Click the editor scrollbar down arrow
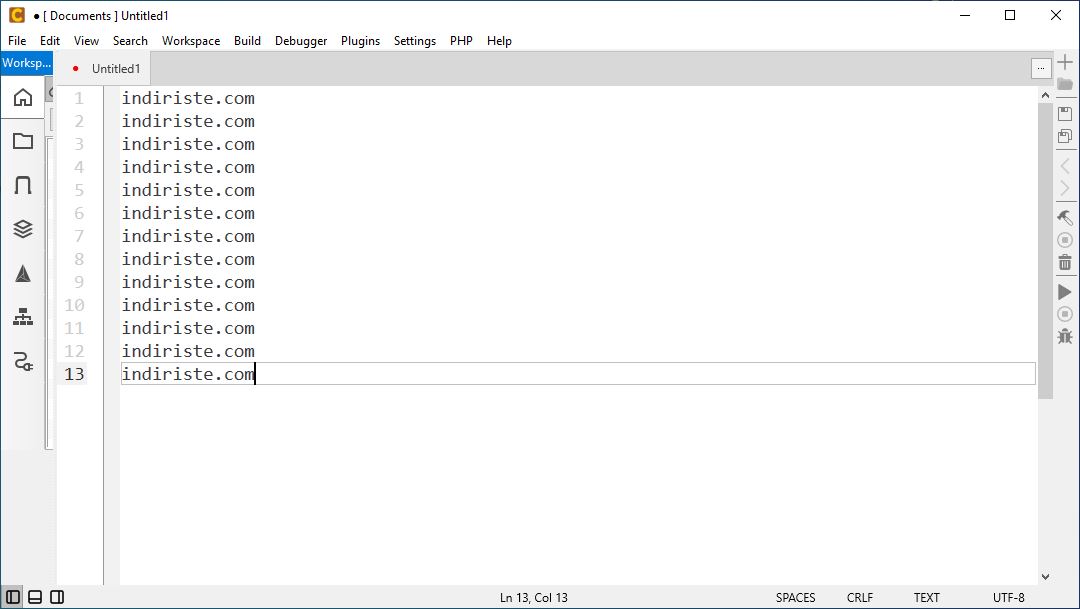The image size is (1080, 609). click(1046, 577)
